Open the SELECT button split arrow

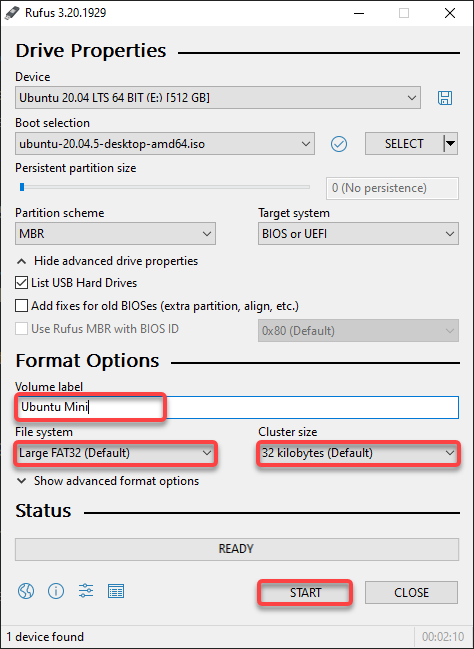click(x=450, y=144)
